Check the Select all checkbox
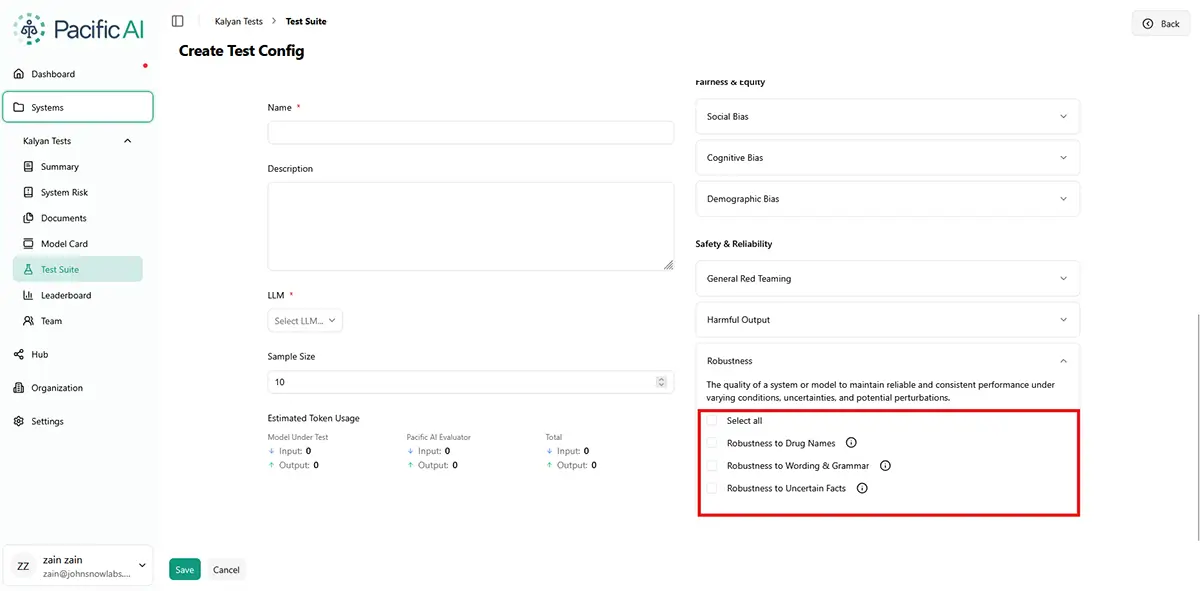Viewport: 1200px width, 591px height. 712,421
